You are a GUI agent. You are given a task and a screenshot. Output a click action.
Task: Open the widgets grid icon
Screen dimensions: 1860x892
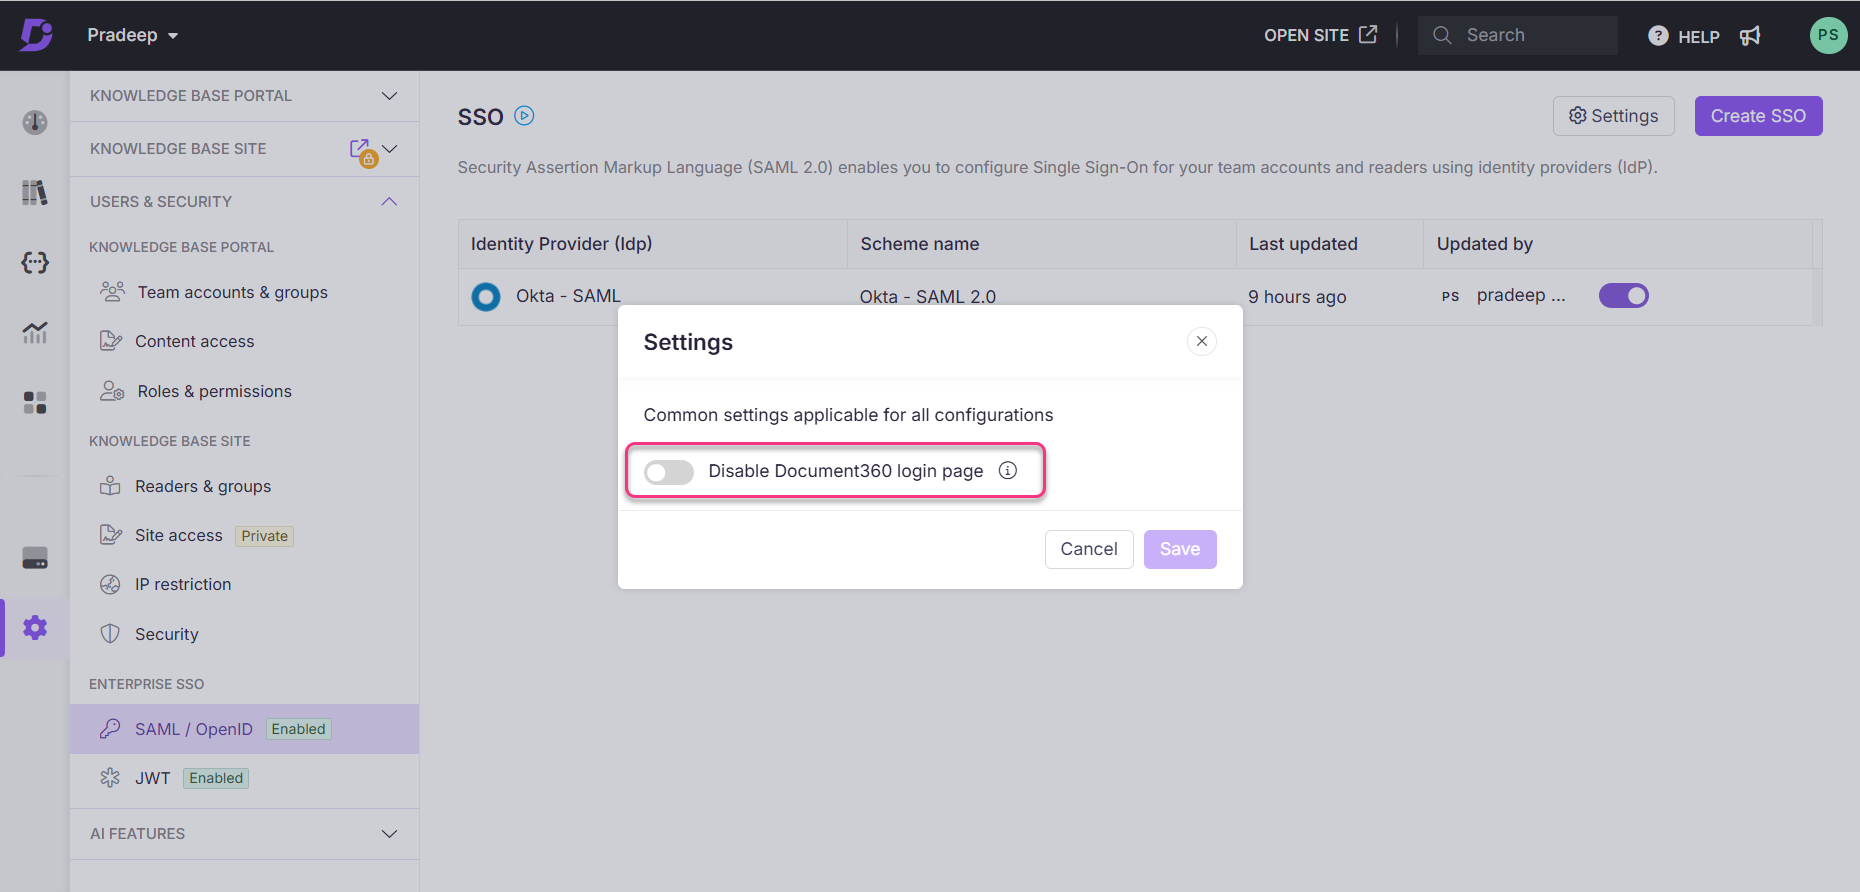(x=35, y=402)
